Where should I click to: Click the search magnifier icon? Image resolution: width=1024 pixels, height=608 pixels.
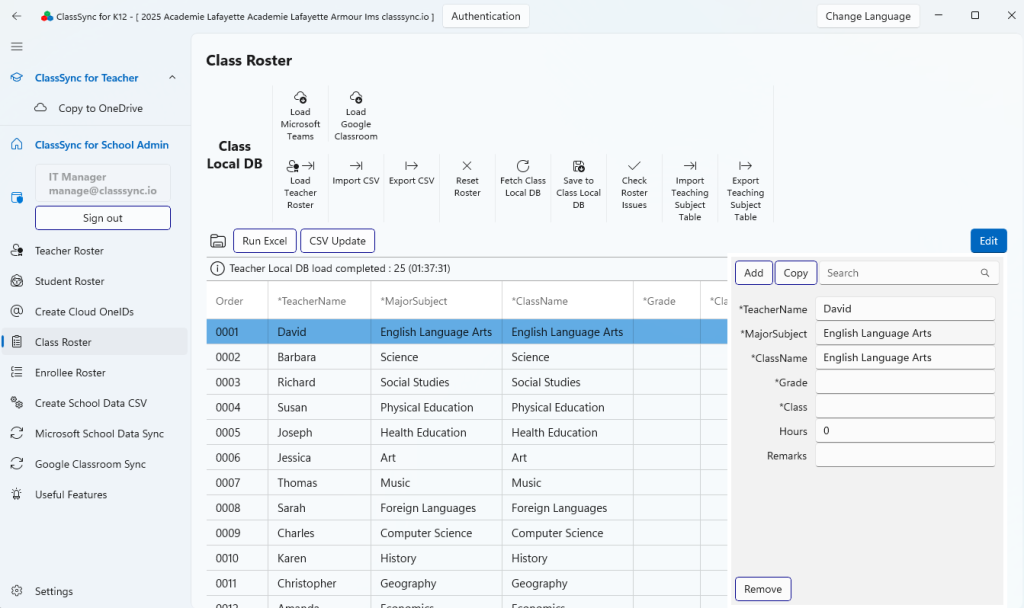(x=985, y=273)
